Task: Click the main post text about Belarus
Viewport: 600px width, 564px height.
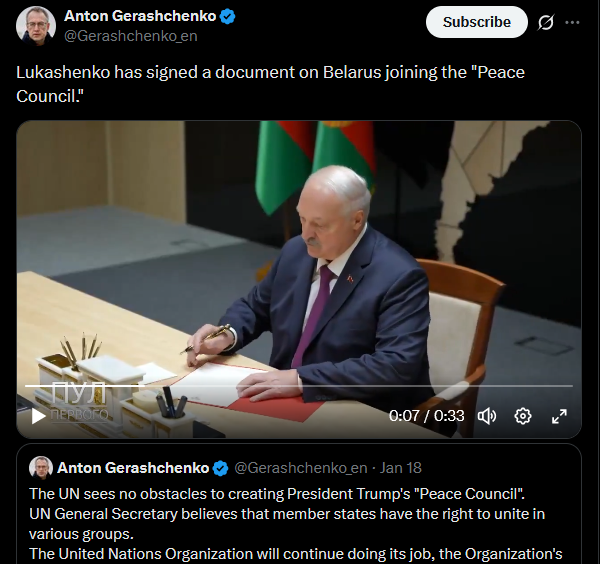Action: coord(270,84)
